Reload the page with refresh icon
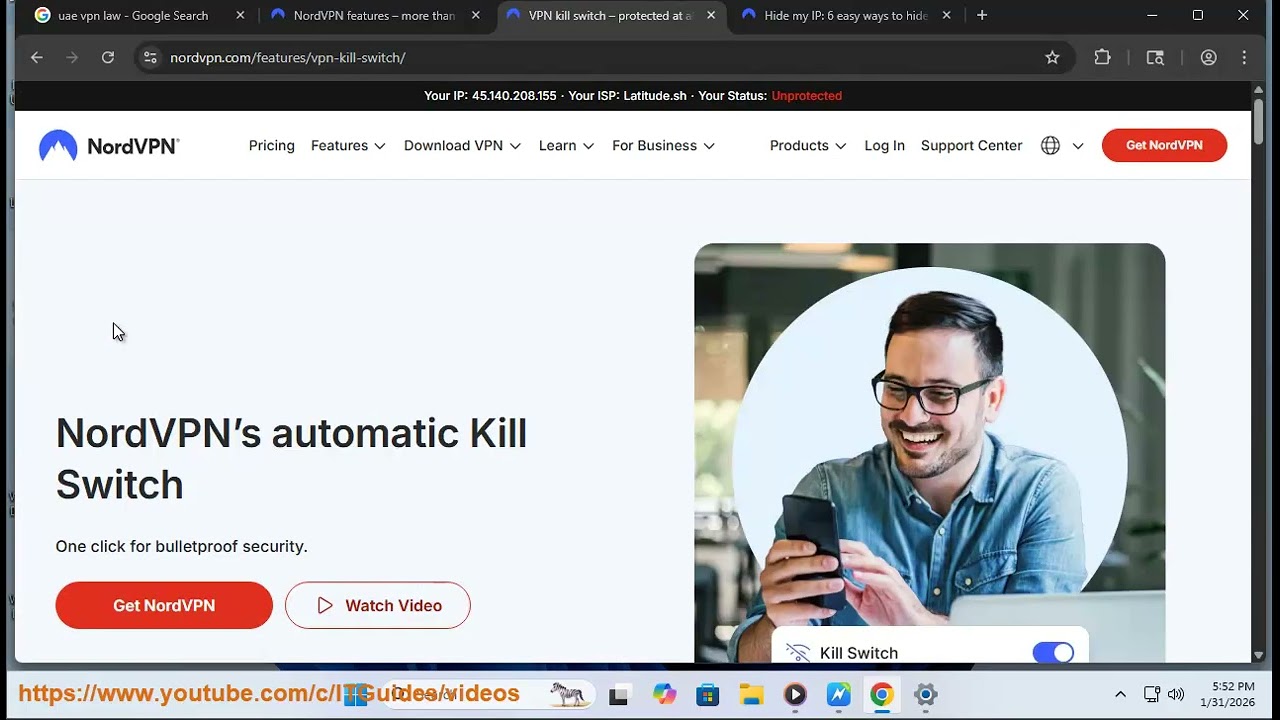This screenshot has height=720, width=1280. [108, 58]
